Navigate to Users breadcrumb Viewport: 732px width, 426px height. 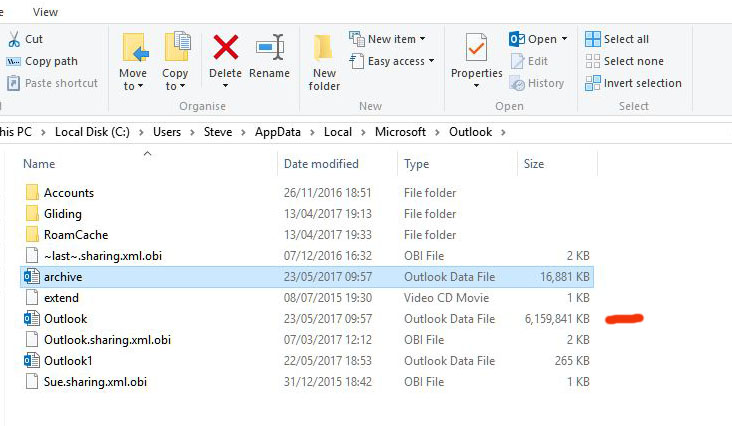(167, 132)
